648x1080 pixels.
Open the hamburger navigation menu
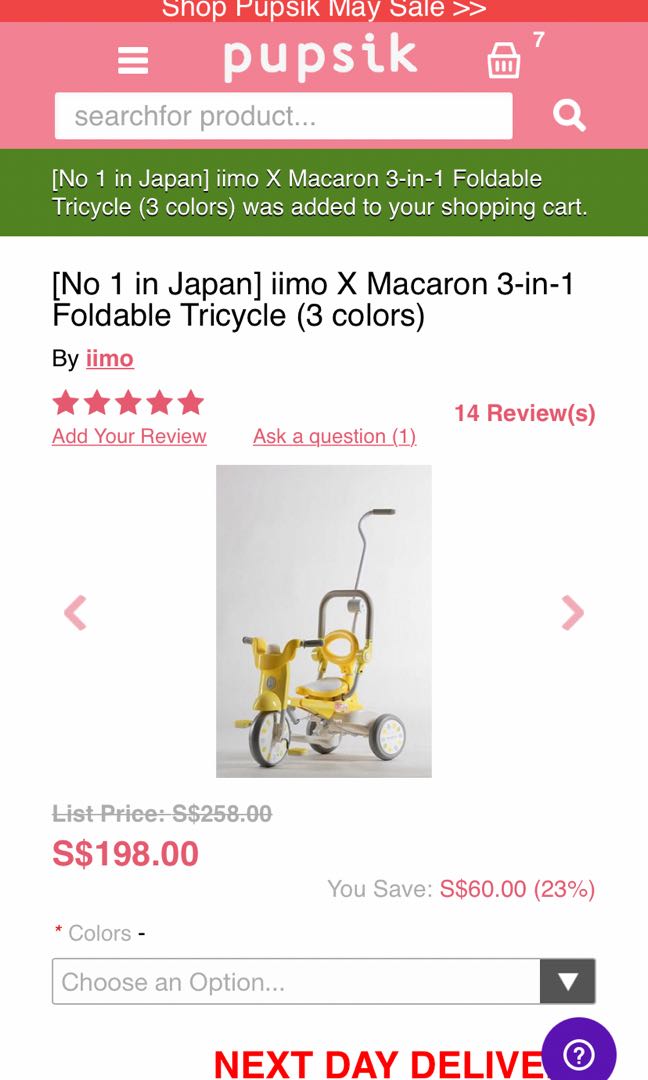pos(131,60)
